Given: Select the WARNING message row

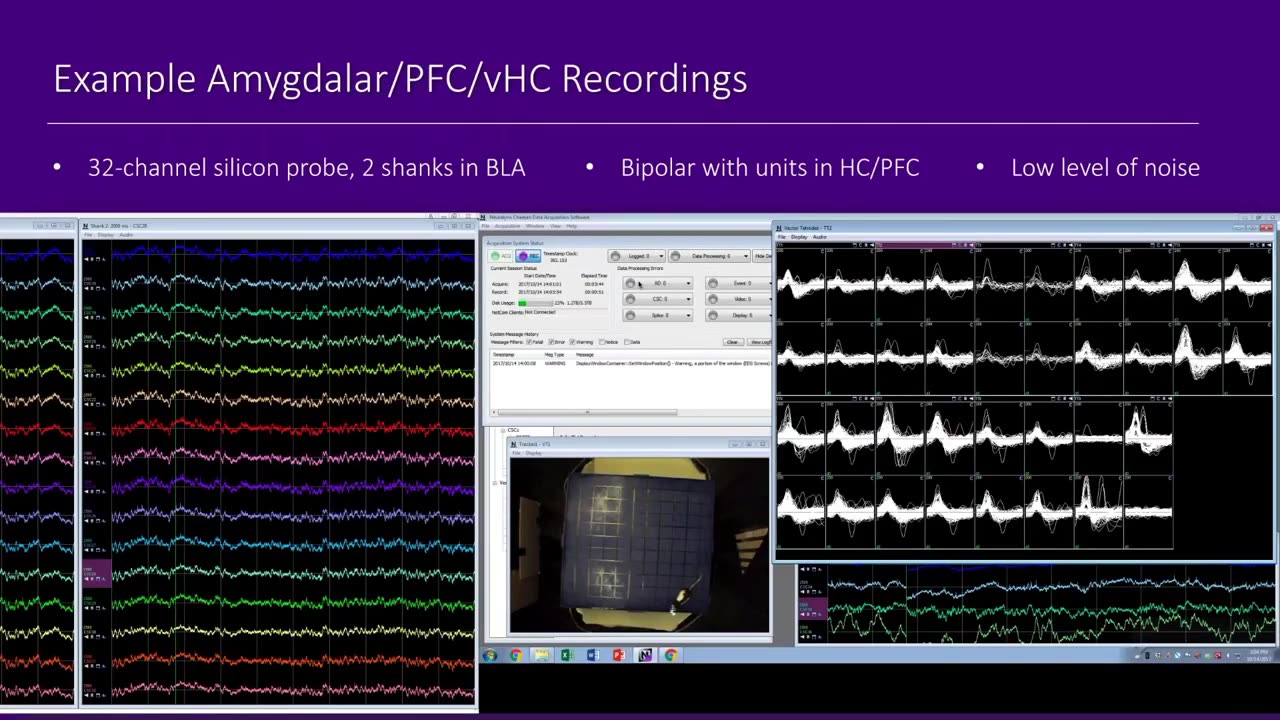Looking at the screenshot, I should point(631,363).
